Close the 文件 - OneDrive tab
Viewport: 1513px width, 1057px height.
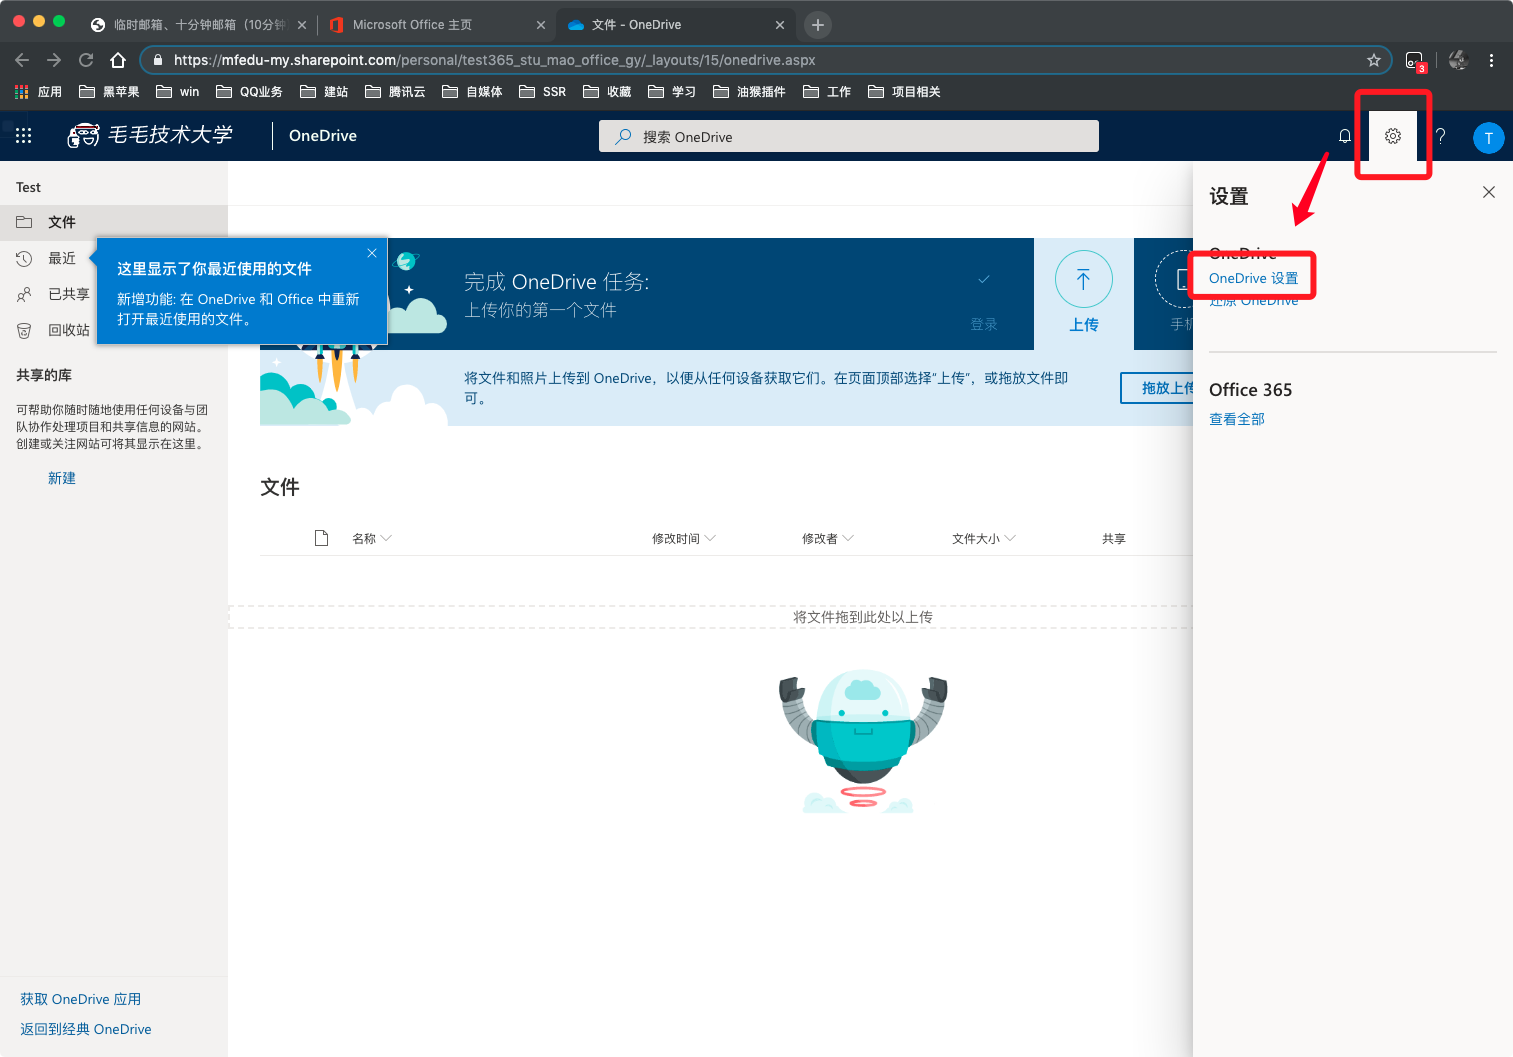click(x=780, y=25)
